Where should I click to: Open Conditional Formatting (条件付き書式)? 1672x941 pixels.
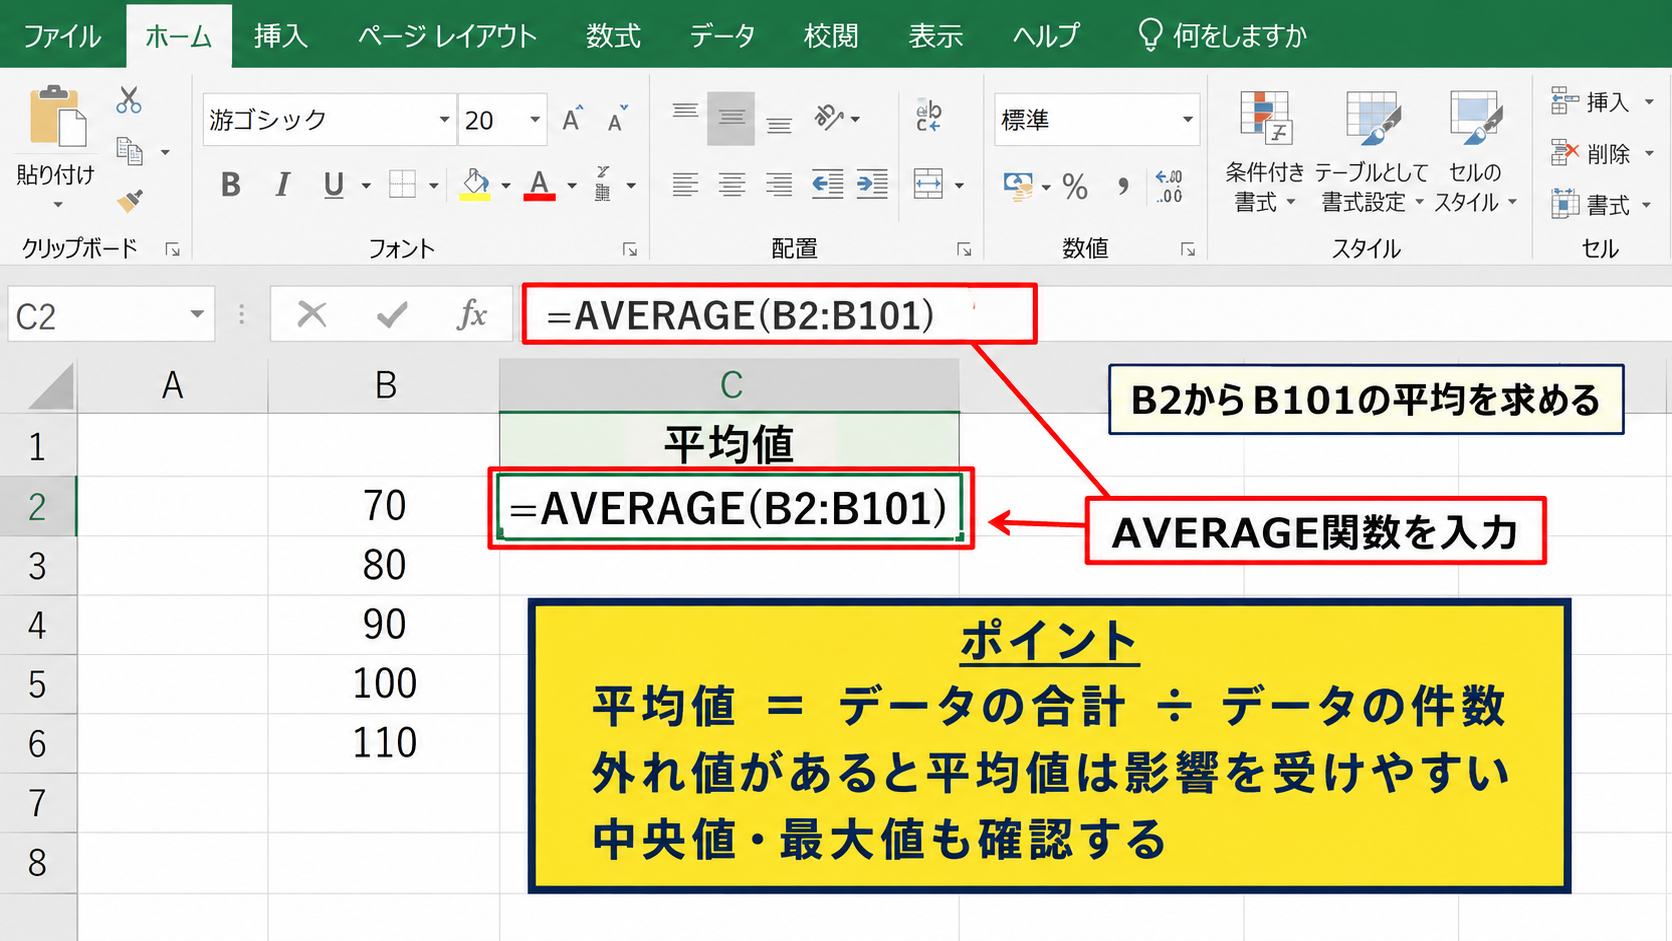[1265, 152]
